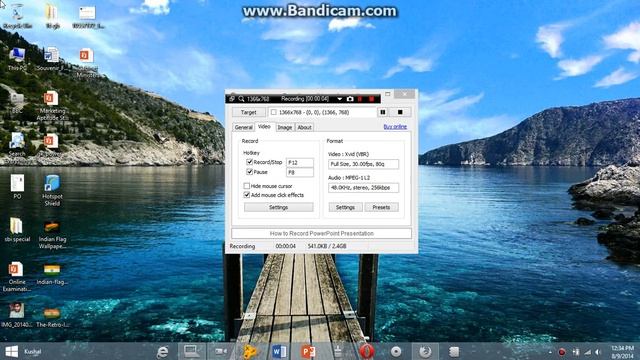
Task: Launch Hotspot Shield from desktop
Action: click(52, 190)
